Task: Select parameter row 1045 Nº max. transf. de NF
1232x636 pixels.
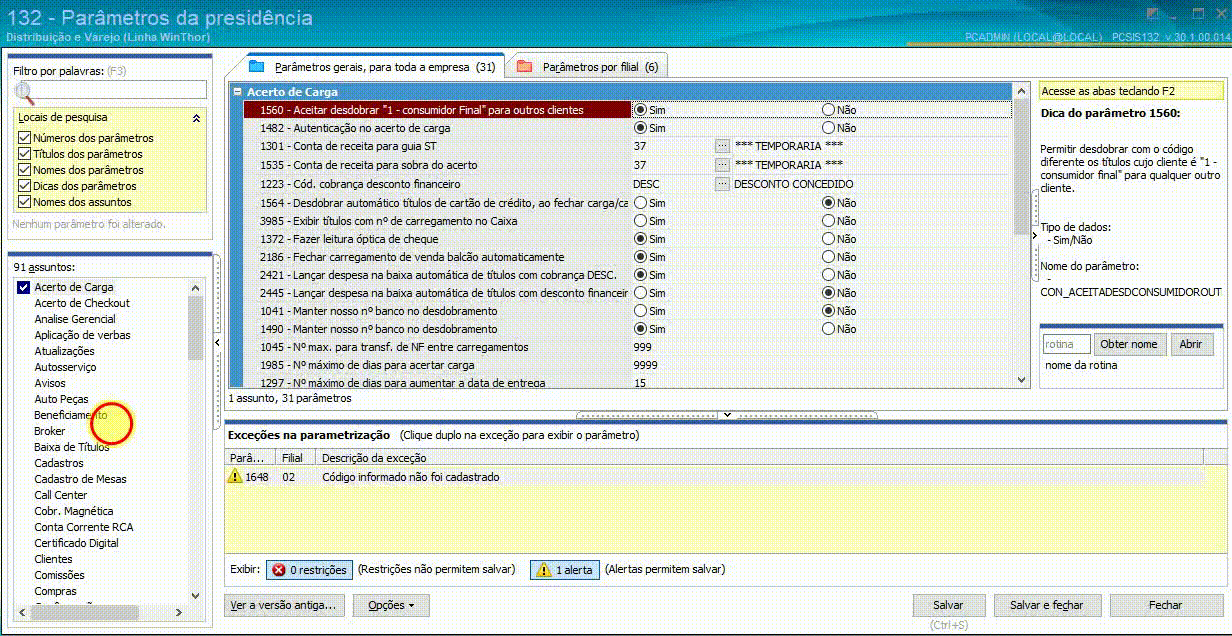Action: tap(628, 347)
